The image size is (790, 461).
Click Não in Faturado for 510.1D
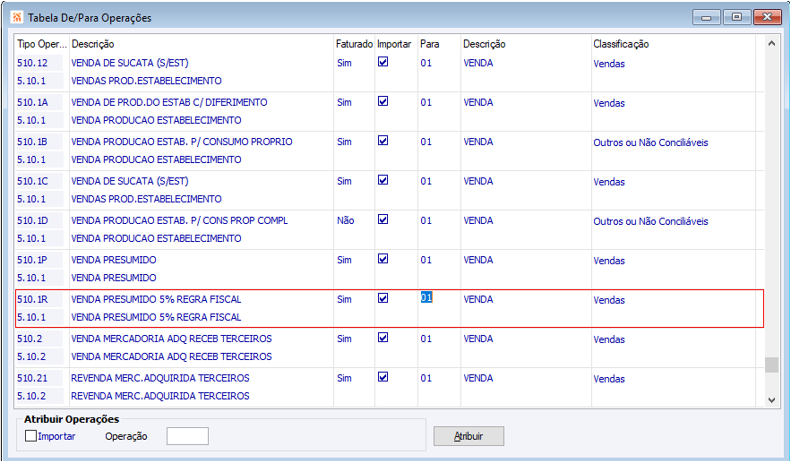[346, 220]
